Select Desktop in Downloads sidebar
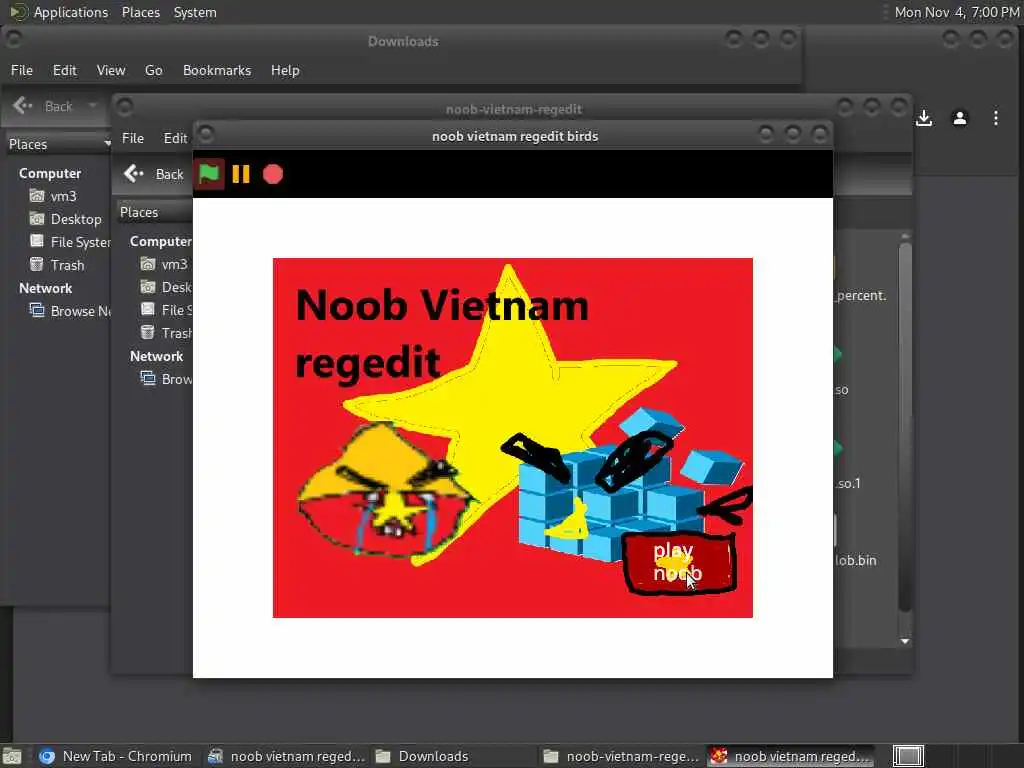The image size is (1024, 768). pyautogui.click(x=65, y=219)
